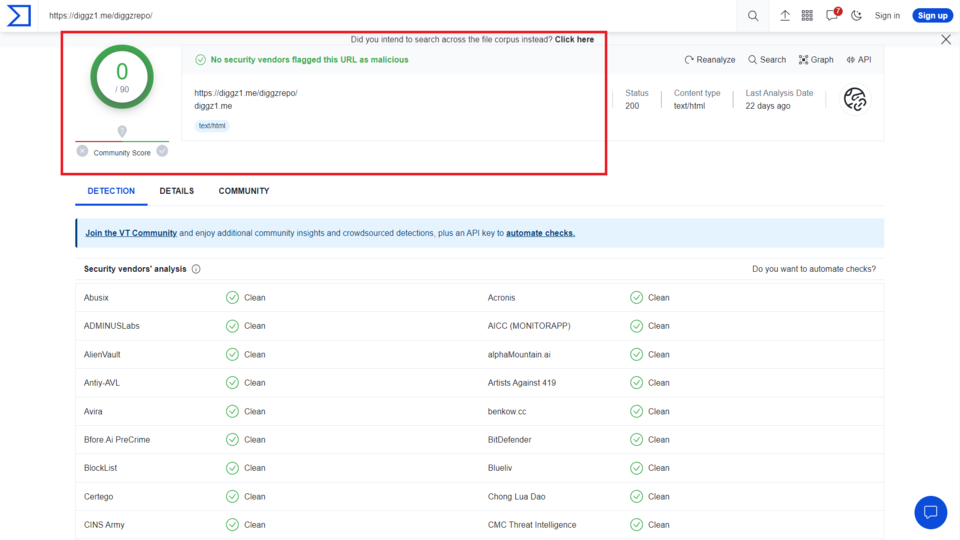960x540 pixels.
Task: Click the clean check icon for CMC Threat Intelligence
Action: coord(636,525)
